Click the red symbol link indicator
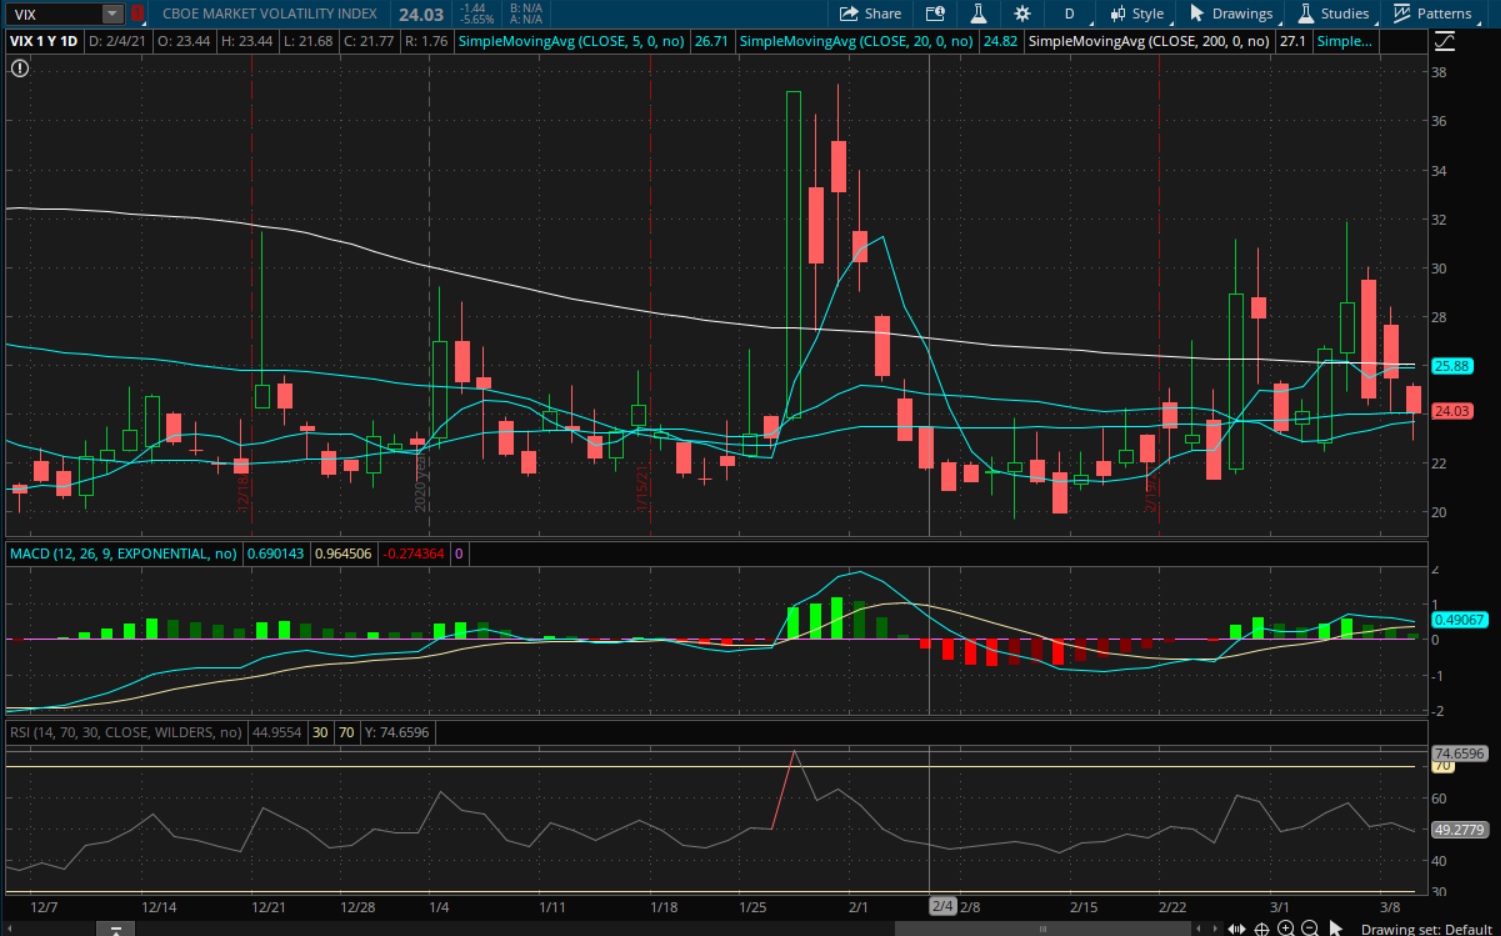1501x936 pixels. (138, 14)
